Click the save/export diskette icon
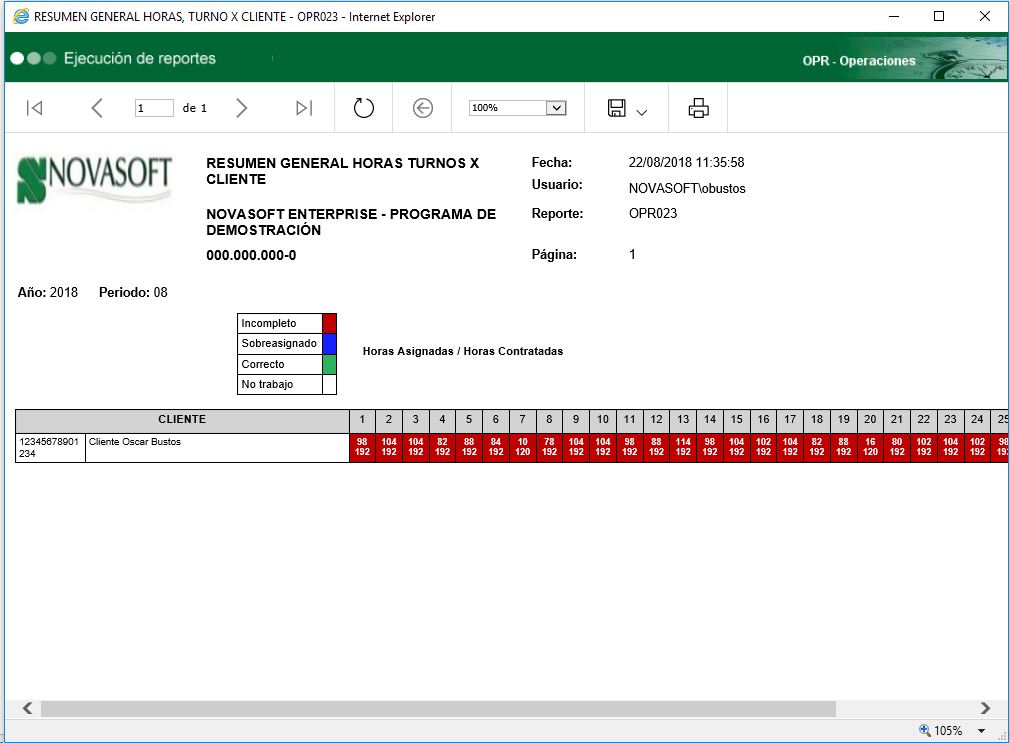 point(617,108)
